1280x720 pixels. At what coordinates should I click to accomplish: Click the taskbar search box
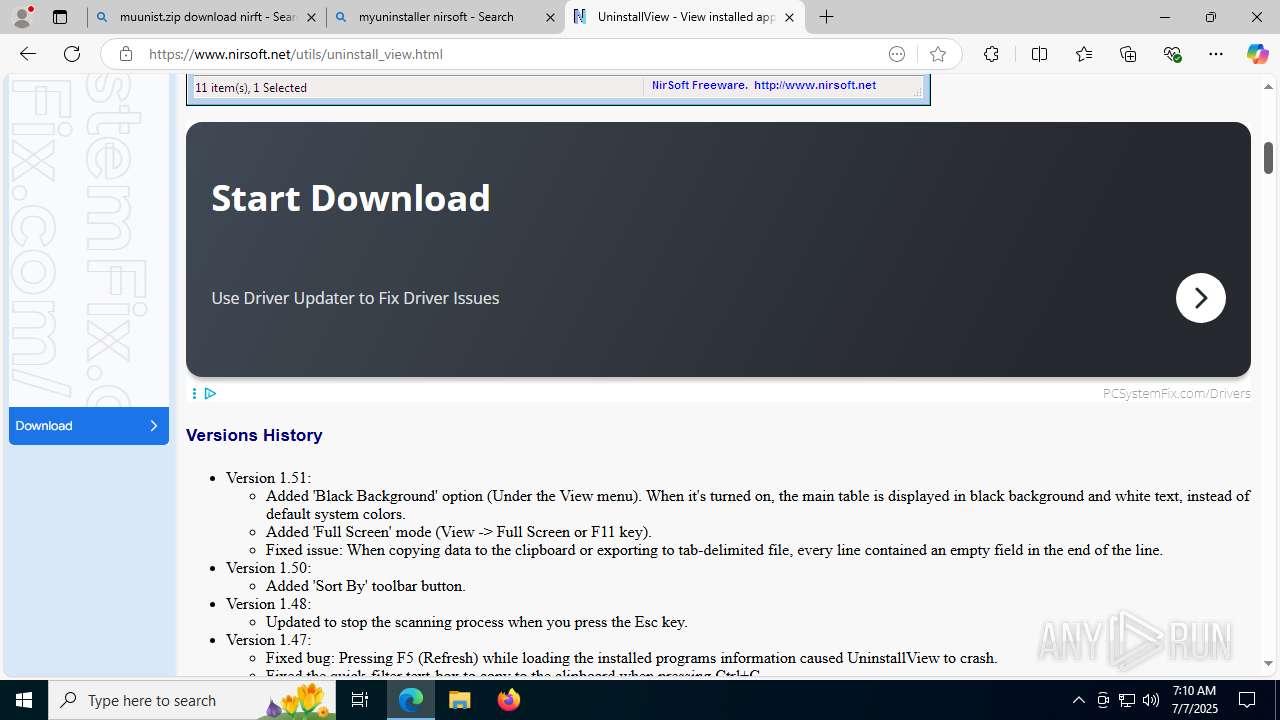tap(193, 700)
